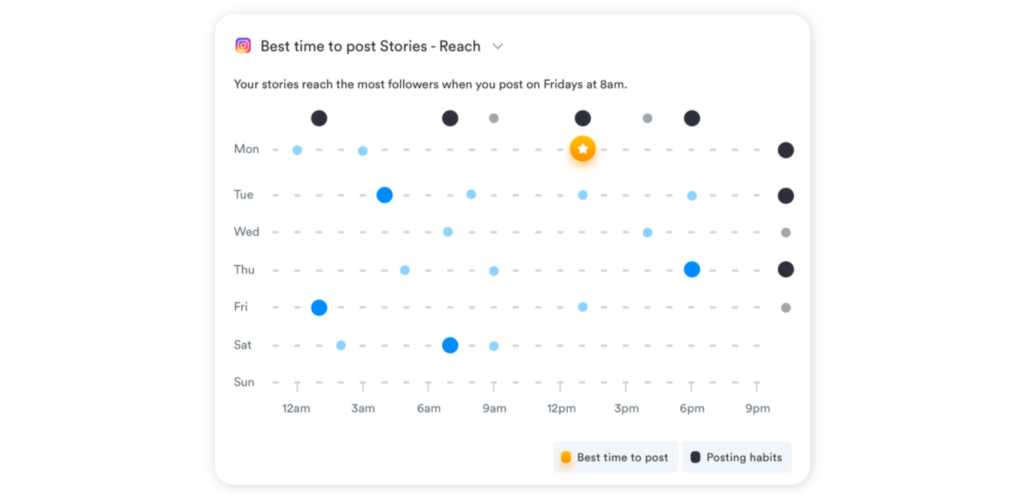
Task: Click the dark Posting habits legend swatch
Action: pos(696,457)
